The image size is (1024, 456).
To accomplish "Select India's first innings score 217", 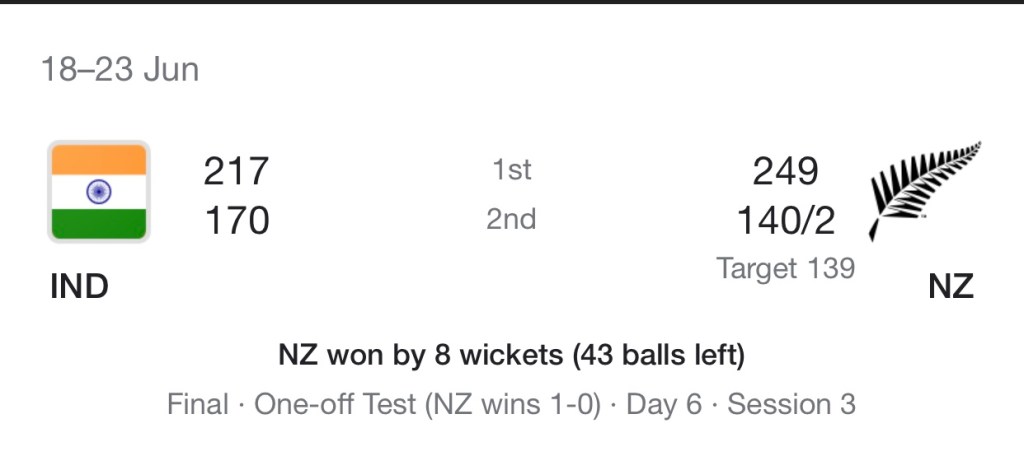I will tap(236, 172).
